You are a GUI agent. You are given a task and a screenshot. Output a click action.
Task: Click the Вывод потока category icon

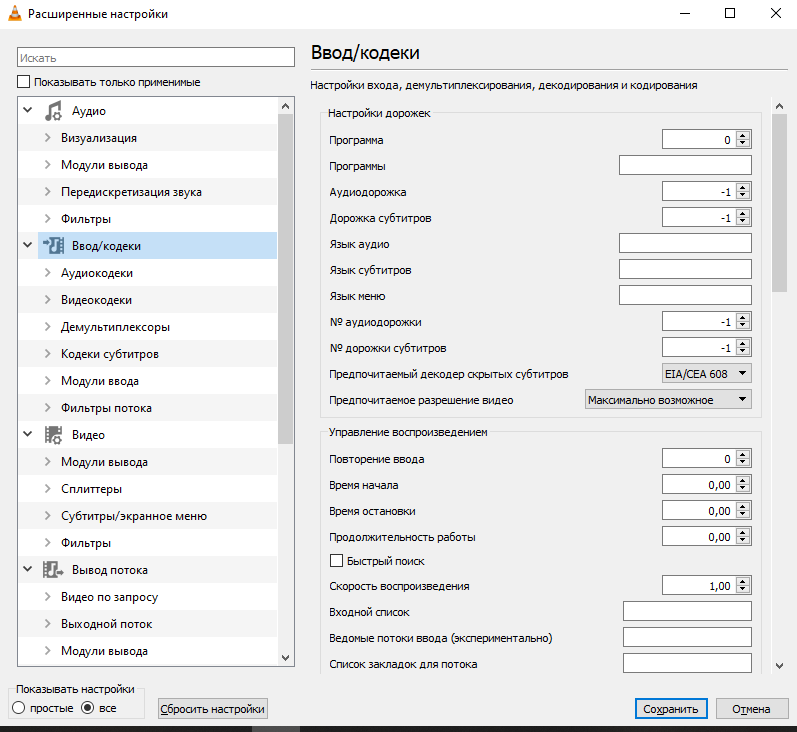pyautogui.click(x=53, y=570)
